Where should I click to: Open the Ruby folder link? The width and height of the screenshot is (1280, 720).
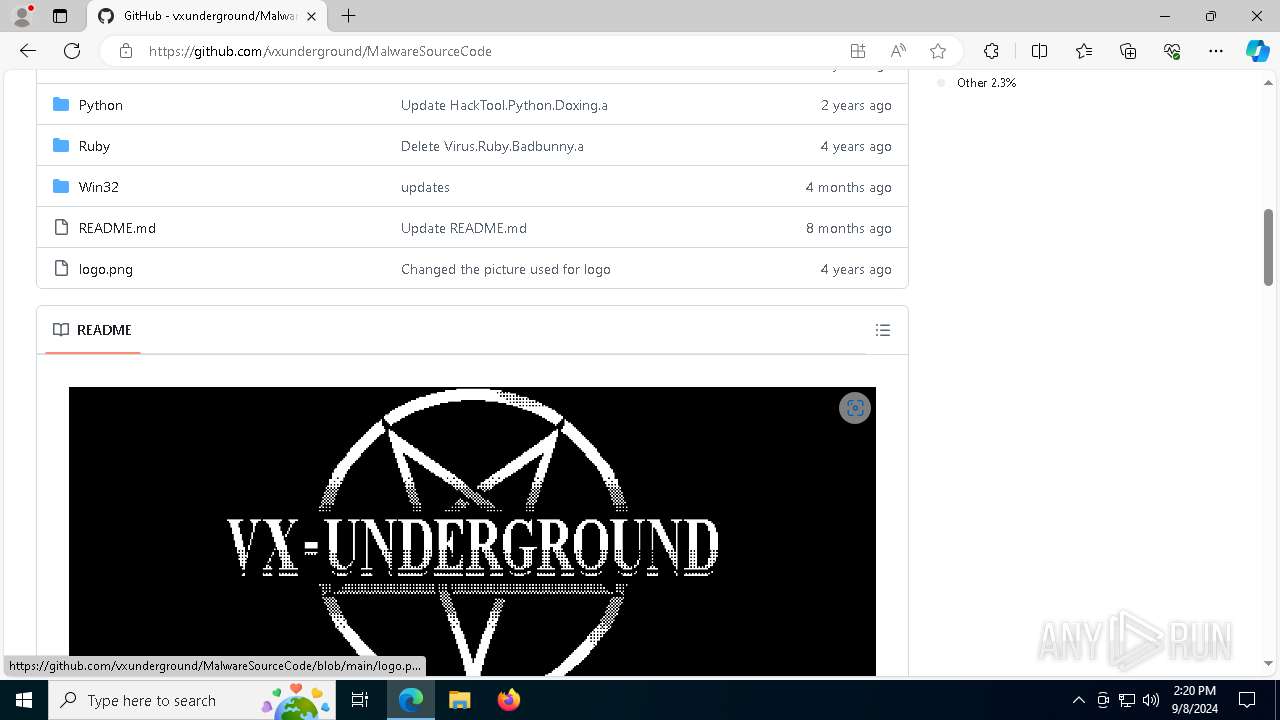click(94, 146)
